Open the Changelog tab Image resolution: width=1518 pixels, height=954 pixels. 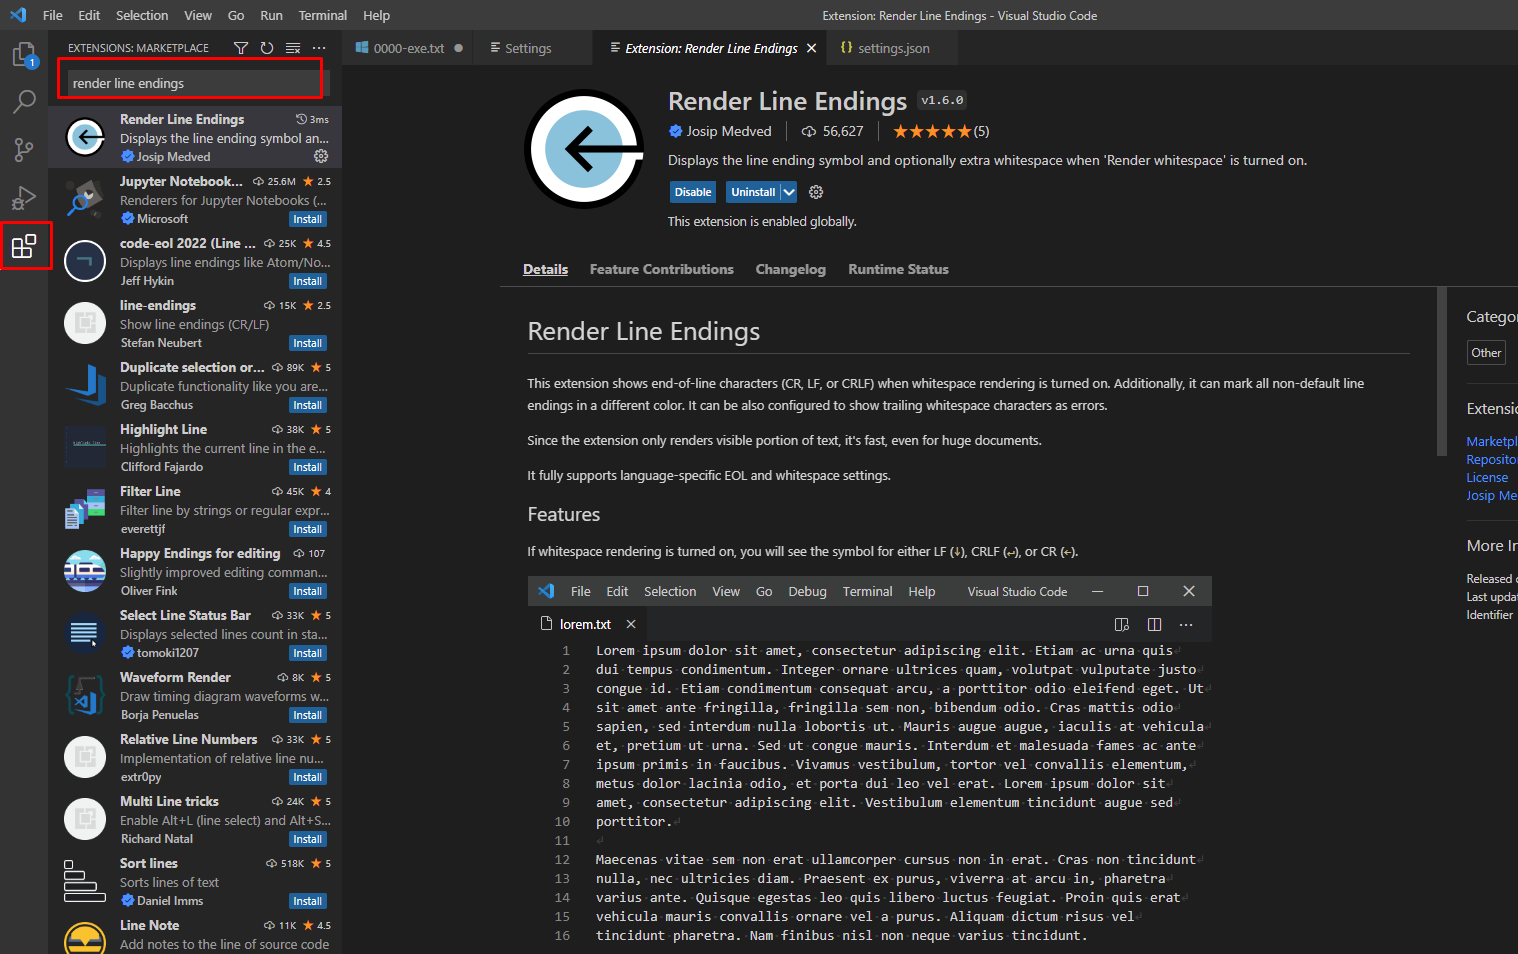(x=791, y=269)
